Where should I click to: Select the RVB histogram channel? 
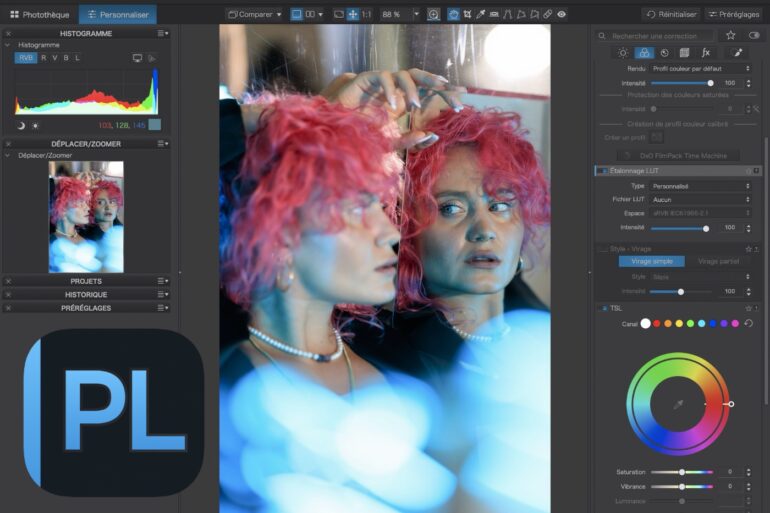click(26, 58)
